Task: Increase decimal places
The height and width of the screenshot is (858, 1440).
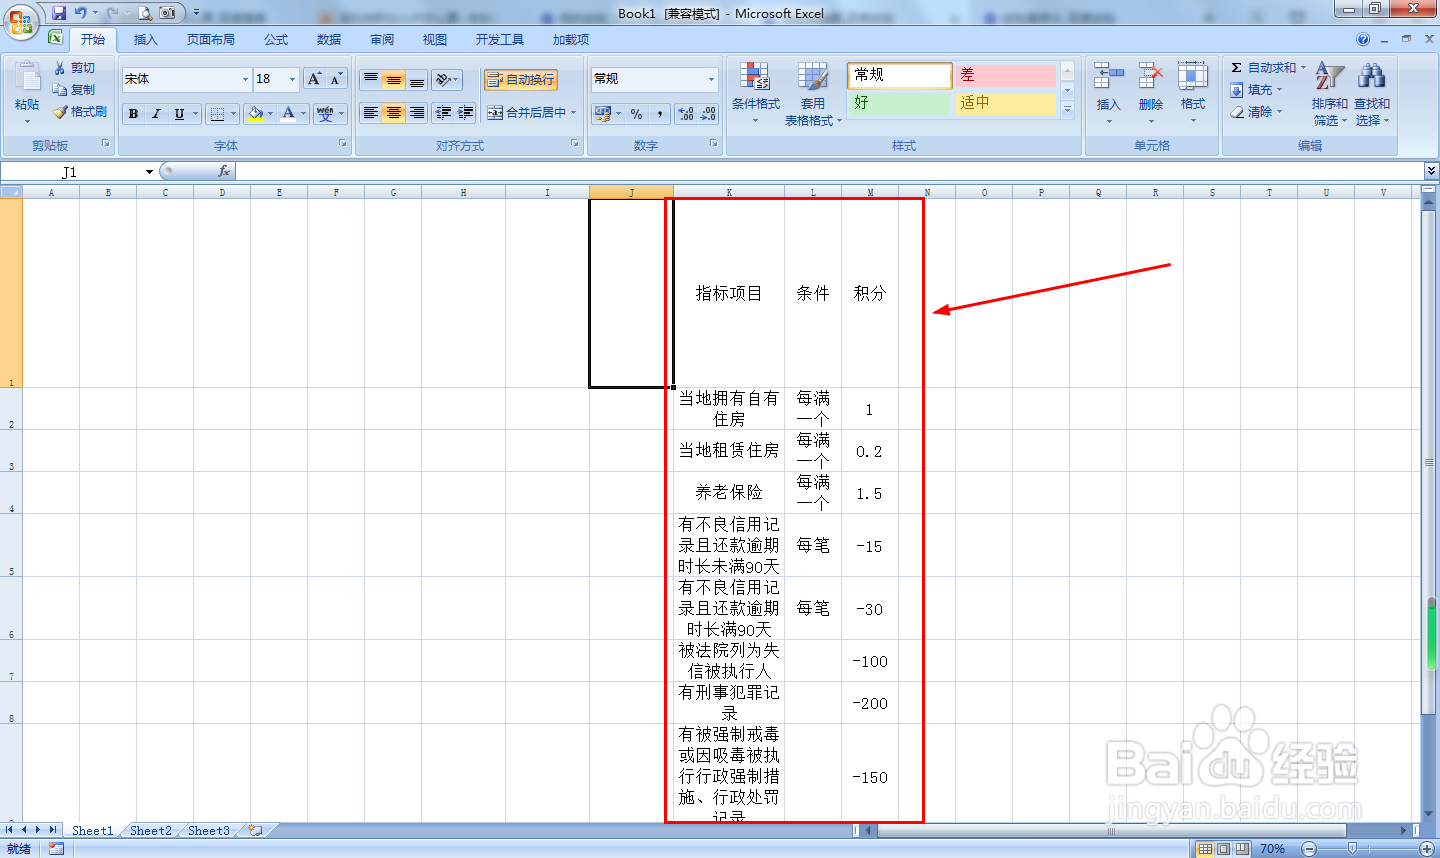Action: tap(686, 114)
